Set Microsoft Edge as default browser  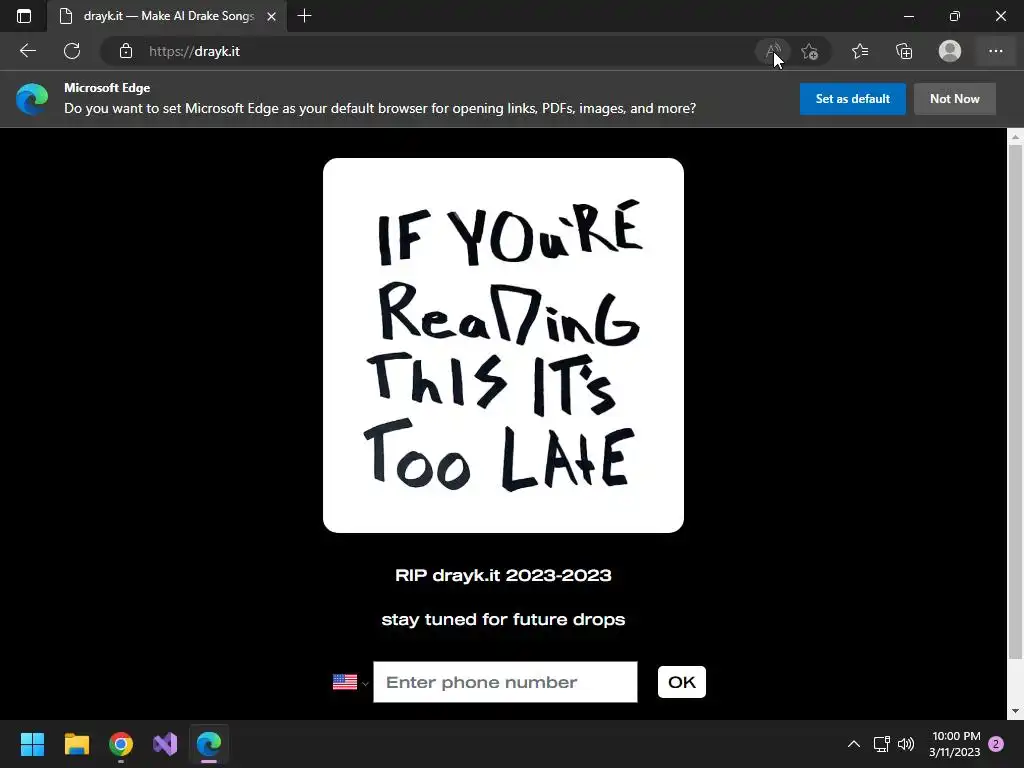pos(852,99)
